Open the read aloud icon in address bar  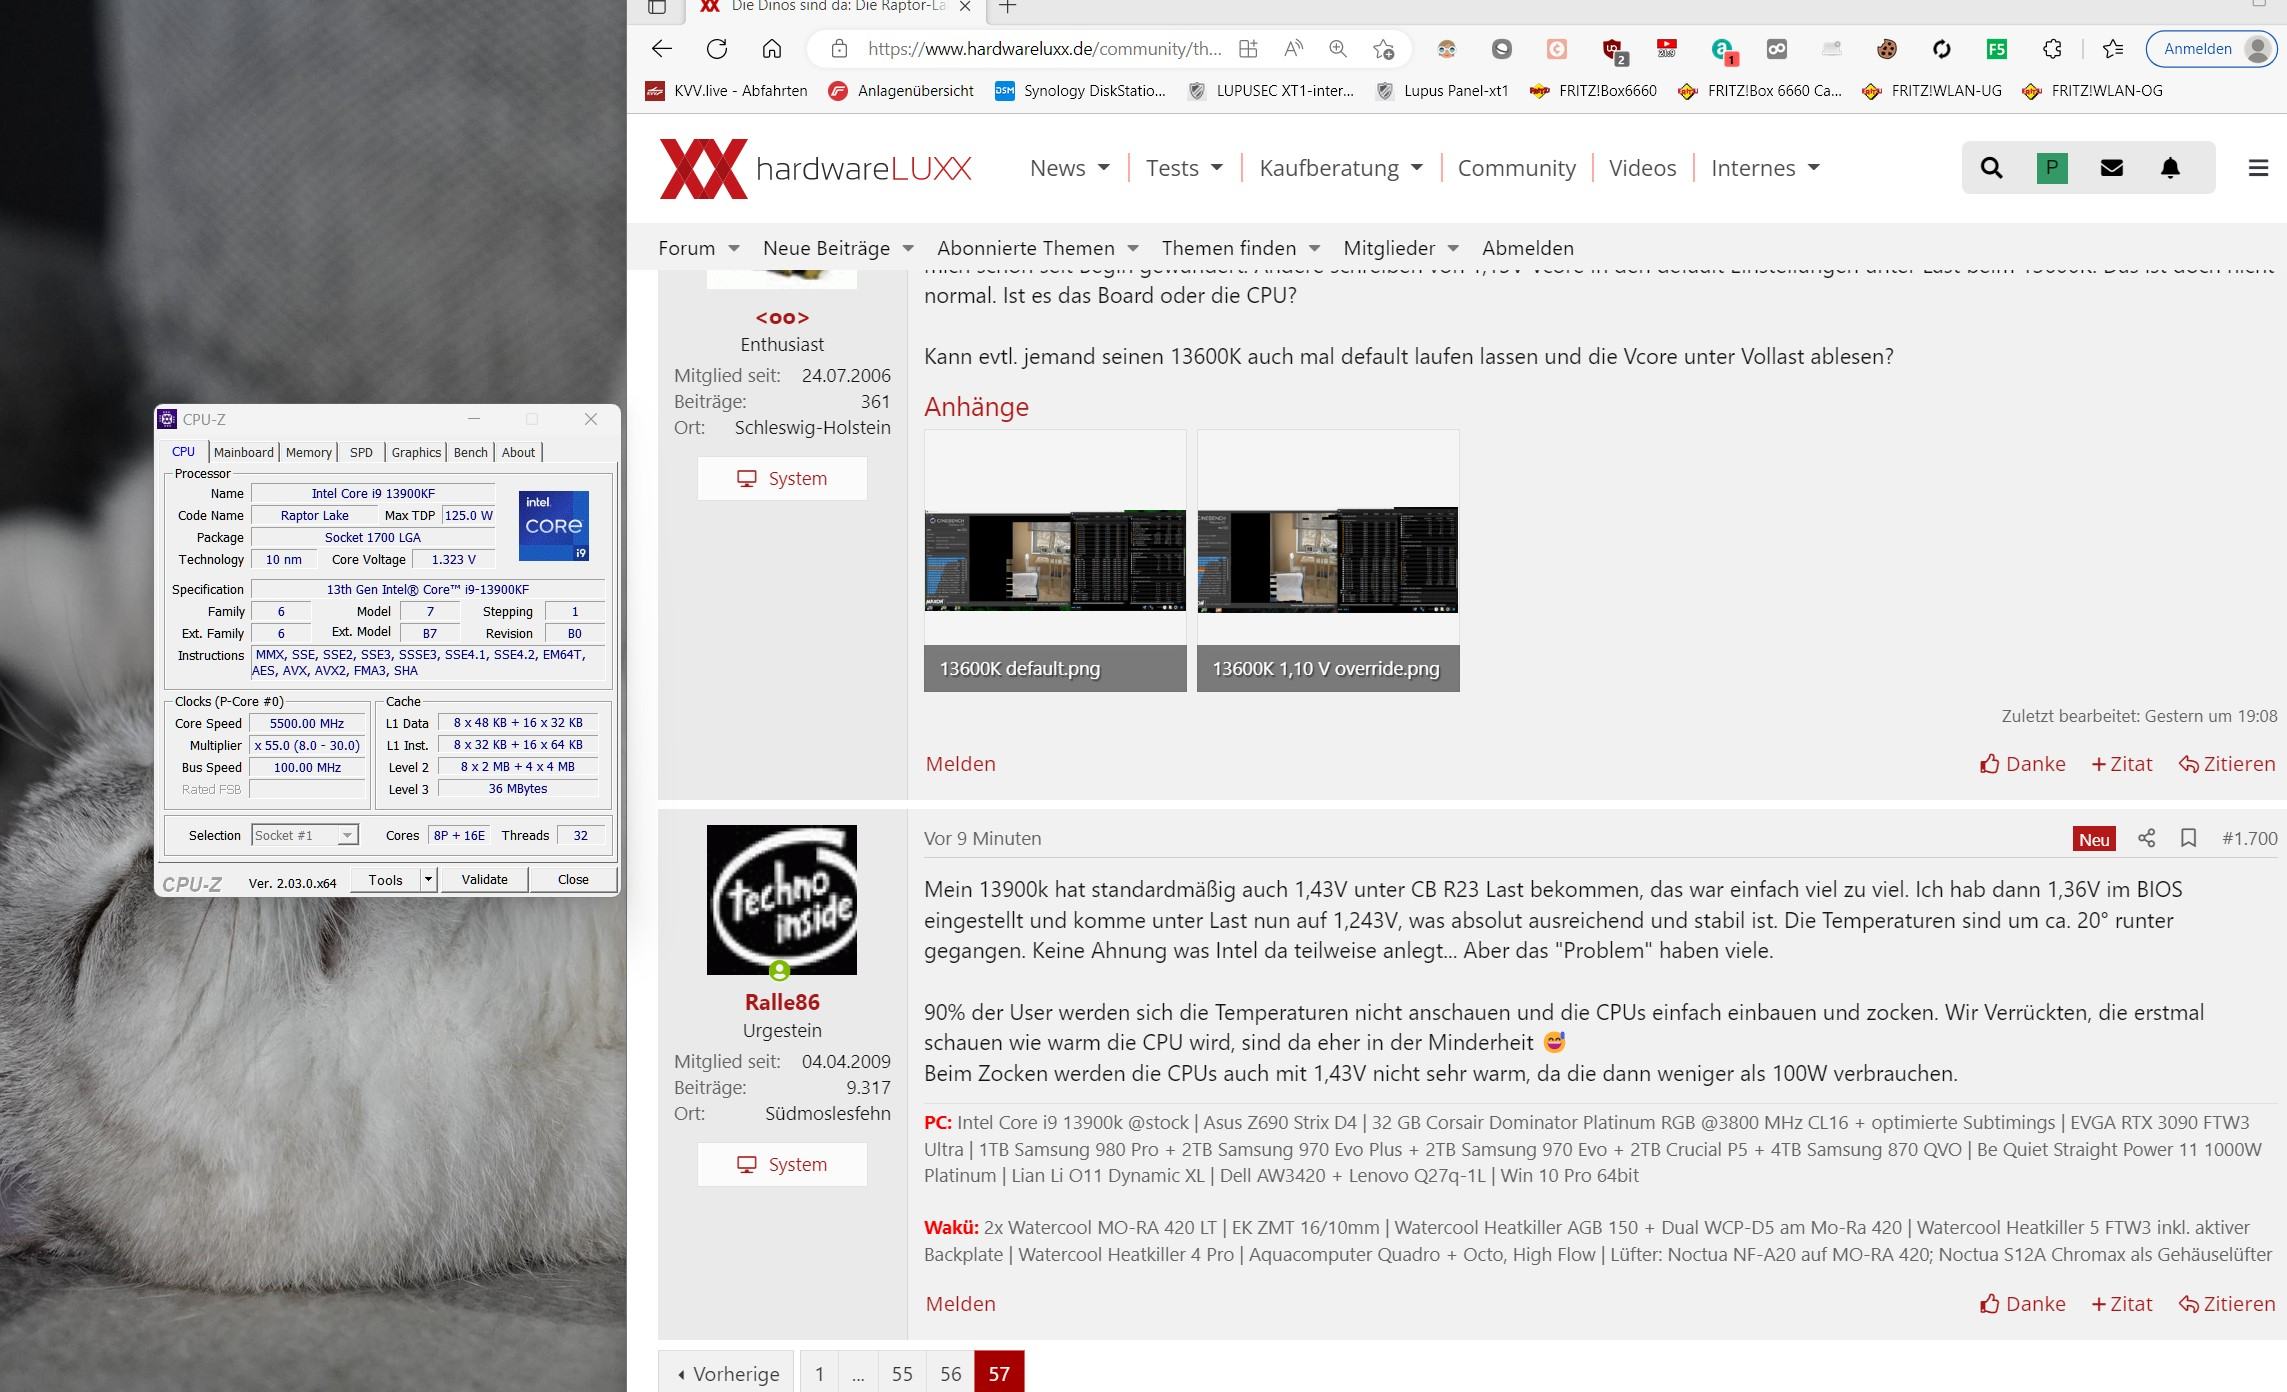tap(1293, 48)
